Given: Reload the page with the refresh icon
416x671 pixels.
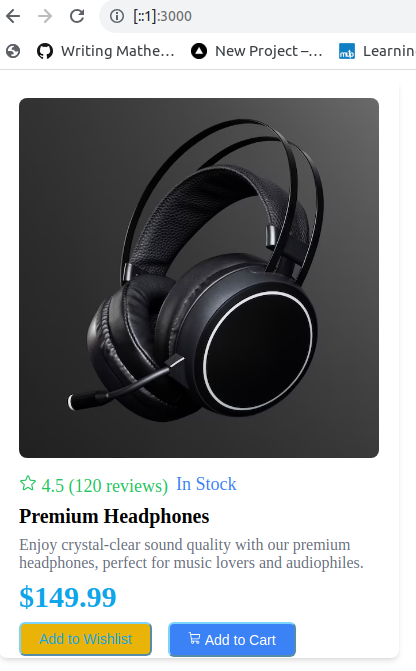Looking at the screenshot, I should (x=77, y=16).
